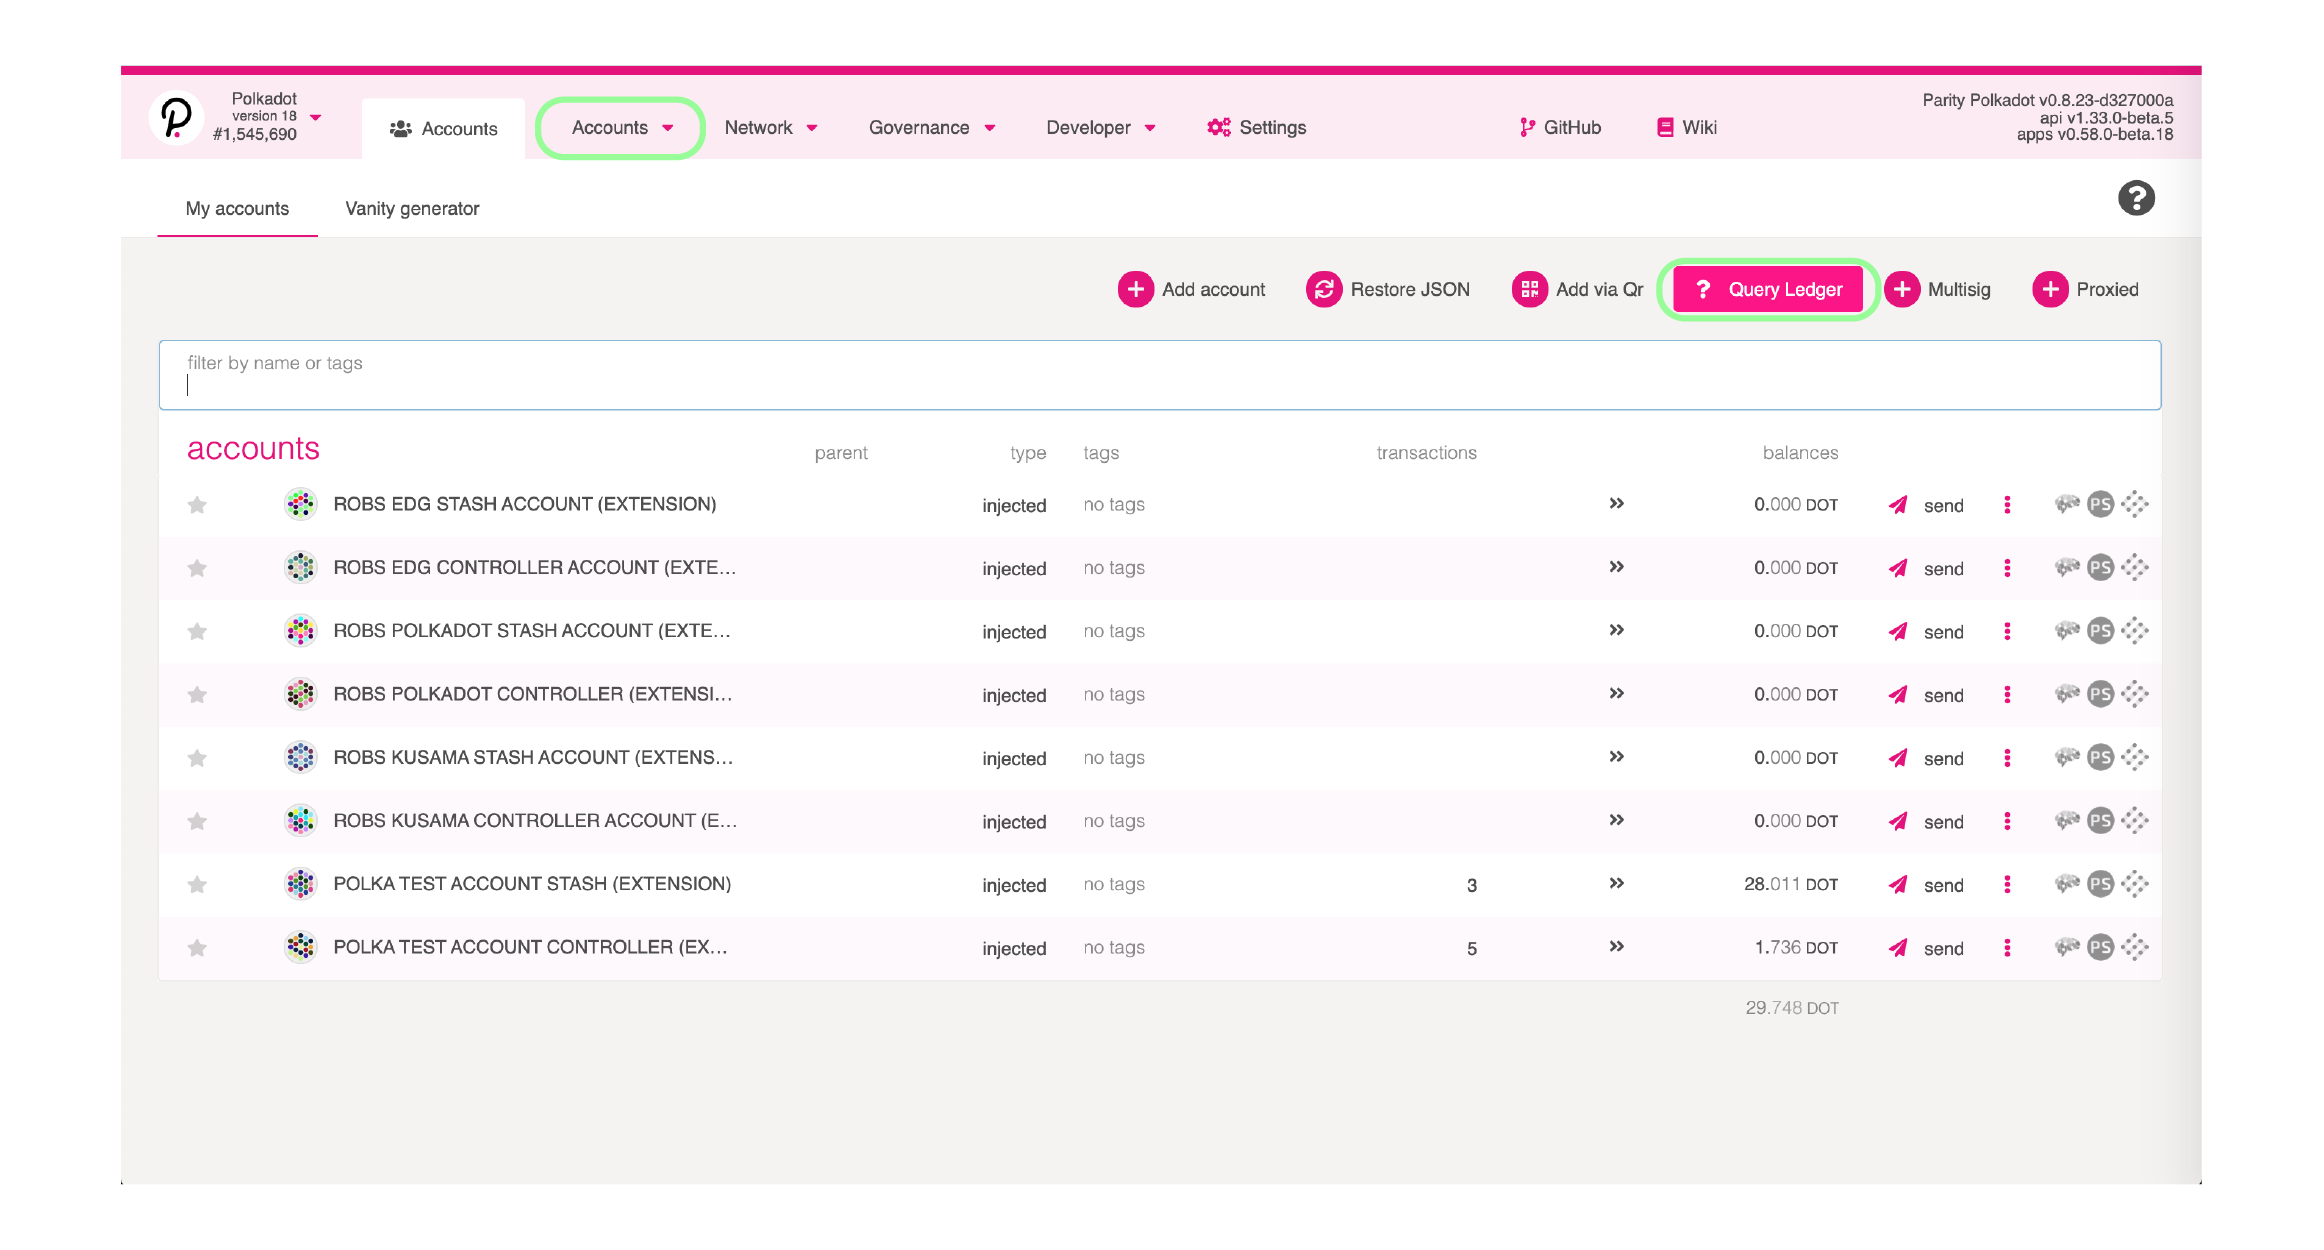This screenshot has height=1250, width=2324.
Task: Open three-dot menu for POLKA TEST ACCOUNT CONTROLLER
Action: [2007, 948]
